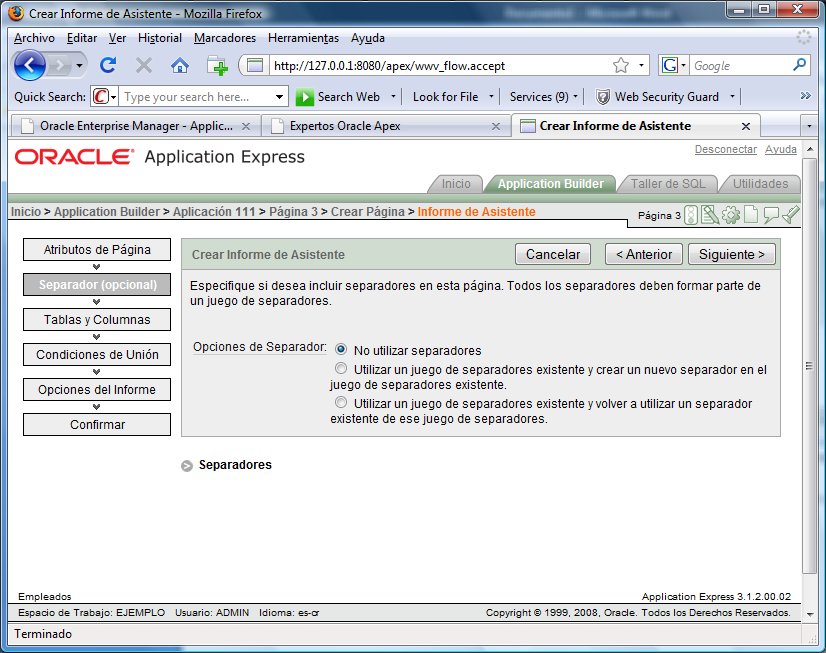Go back with Firefox back arrow
The width and height of the screenshot is (826, 653).
tap(30, 65)
